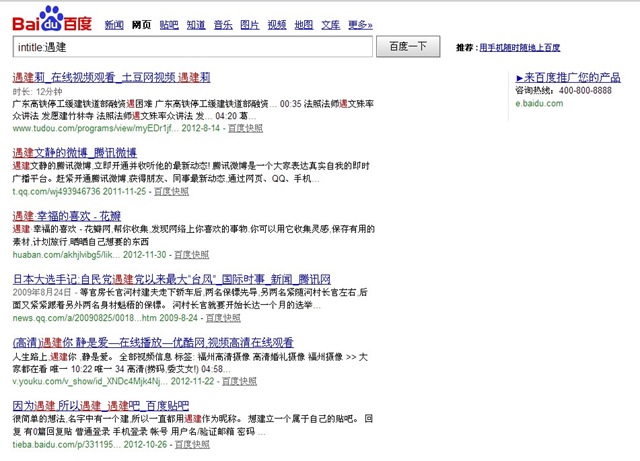Click the e.baidu.com green URL
640x461 pixels.
click(539, 103)
